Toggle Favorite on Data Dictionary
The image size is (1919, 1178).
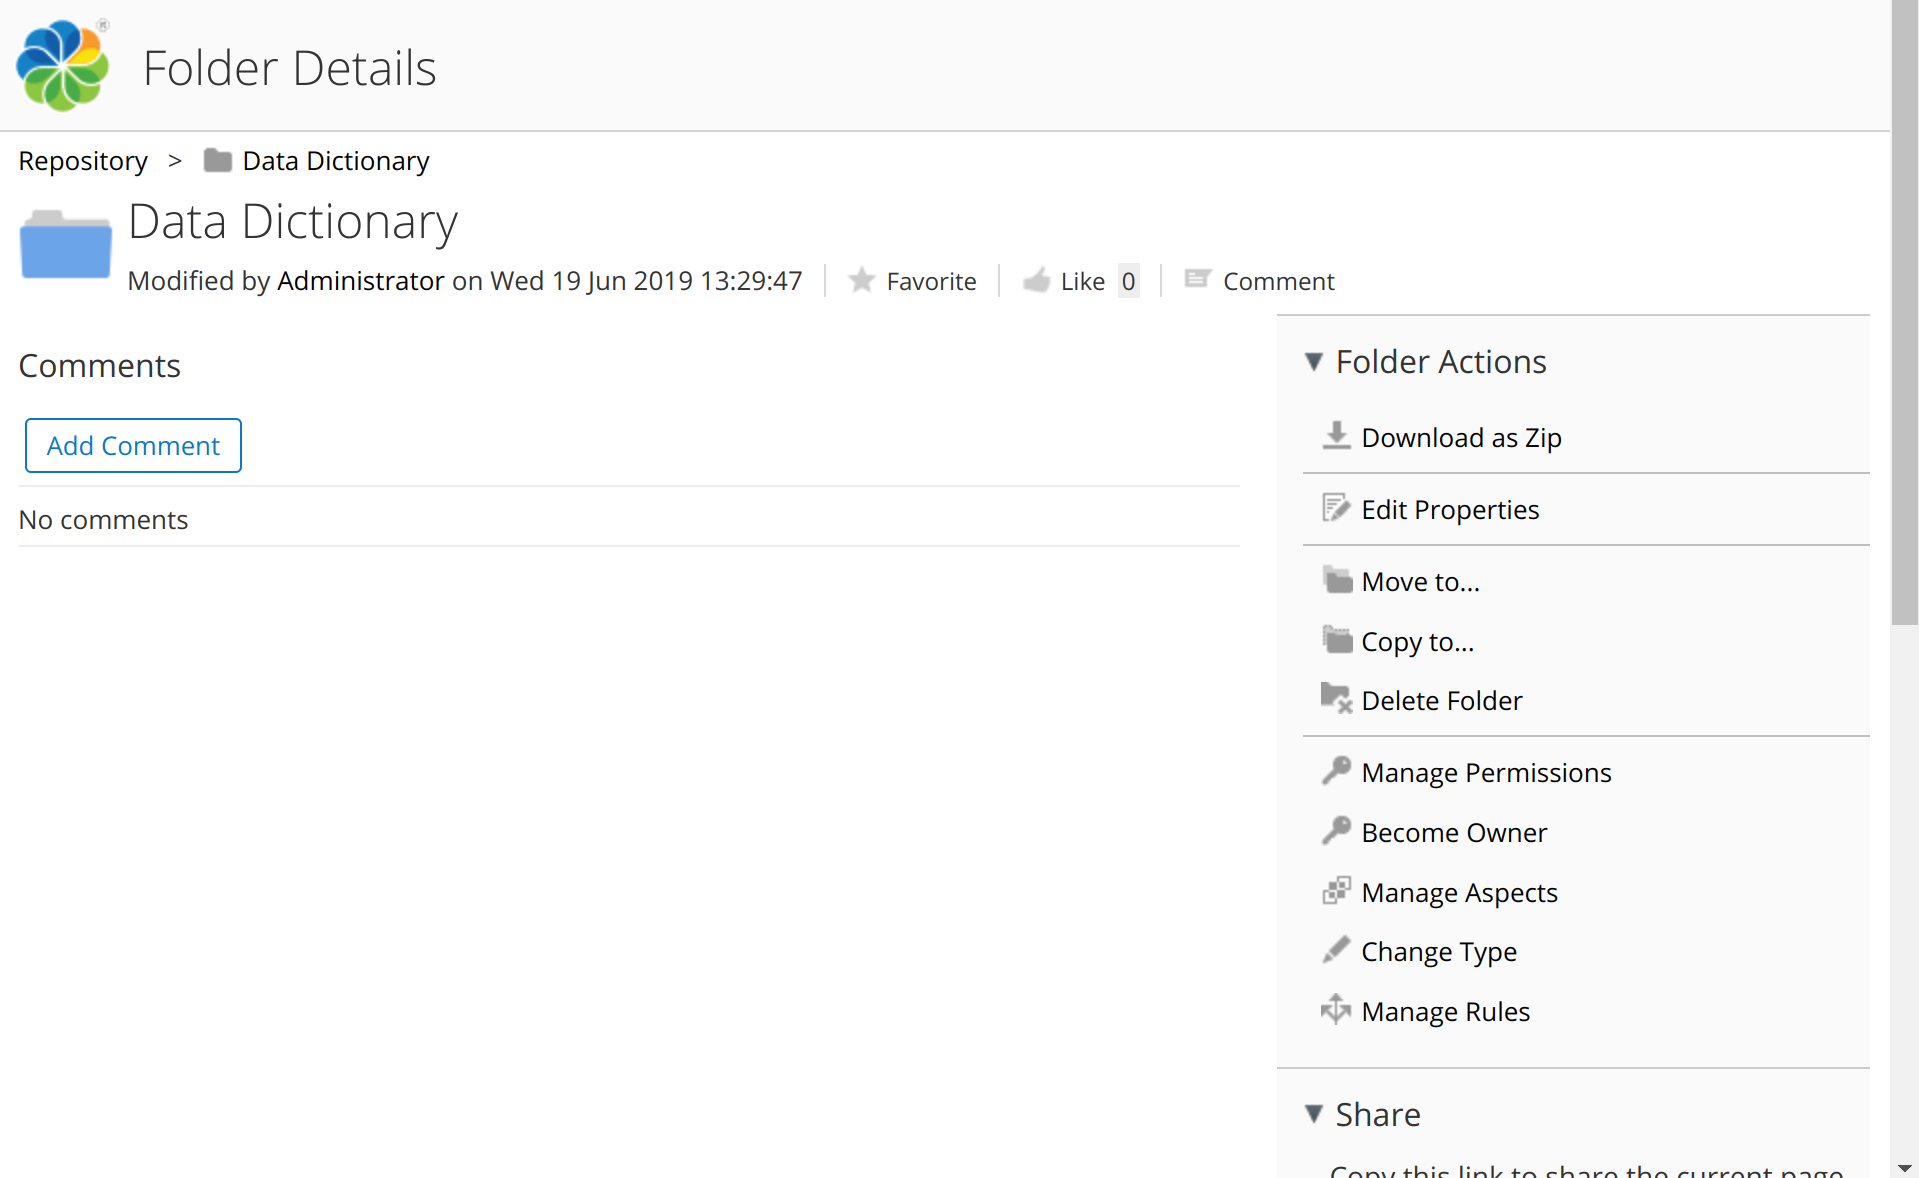tap(912, 281)
